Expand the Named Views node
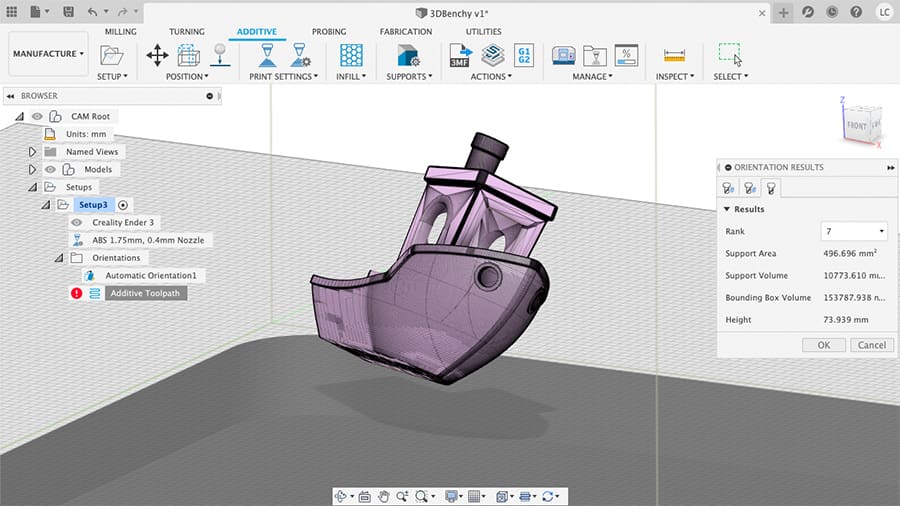The width and height of the screenshot is (900, 506). (32, 152)
